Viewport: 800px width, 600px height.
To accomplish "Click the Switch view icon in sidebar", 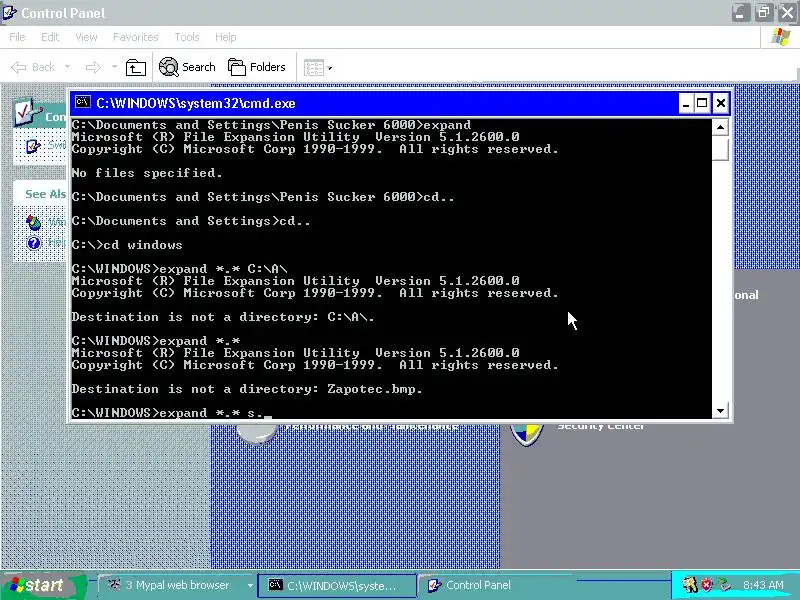I will [x=33, y=146].
